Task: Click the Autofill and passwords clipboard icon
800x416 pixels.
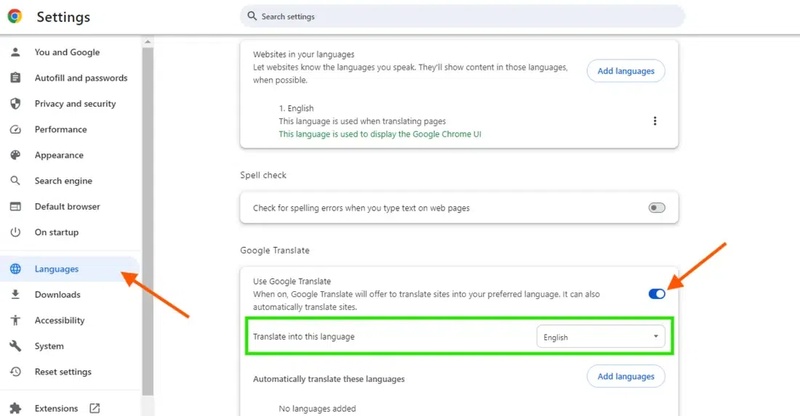Action: coord(15,78)
